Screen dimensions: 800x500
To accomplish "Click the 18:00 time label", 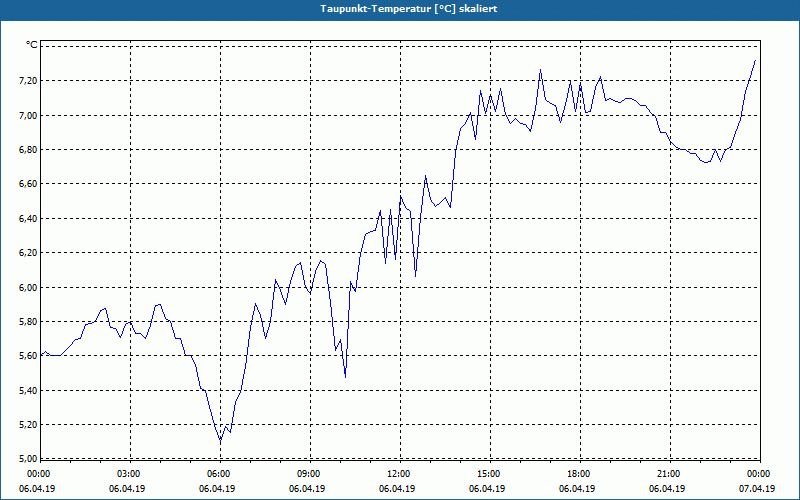I will pyautogui.click(x=580, y=474).
